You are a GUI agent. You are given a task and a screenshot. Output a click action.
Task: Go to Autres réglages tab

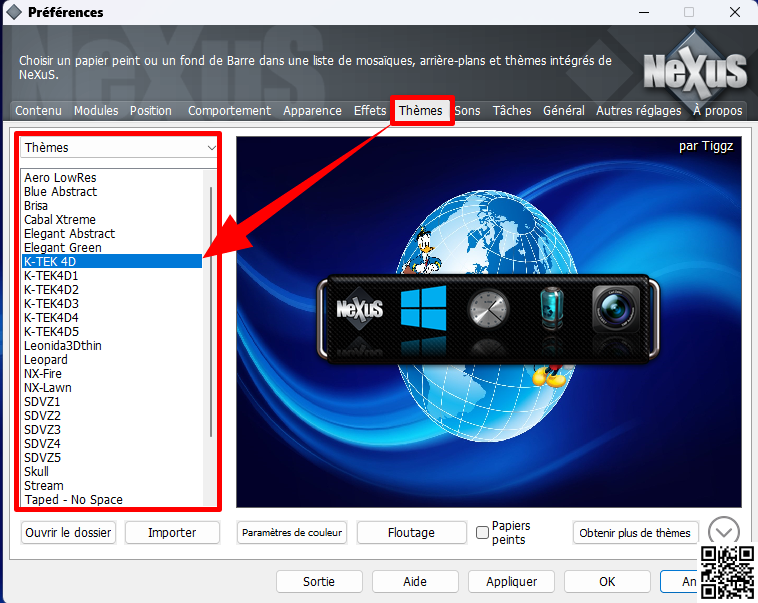(x=639, y=111)
